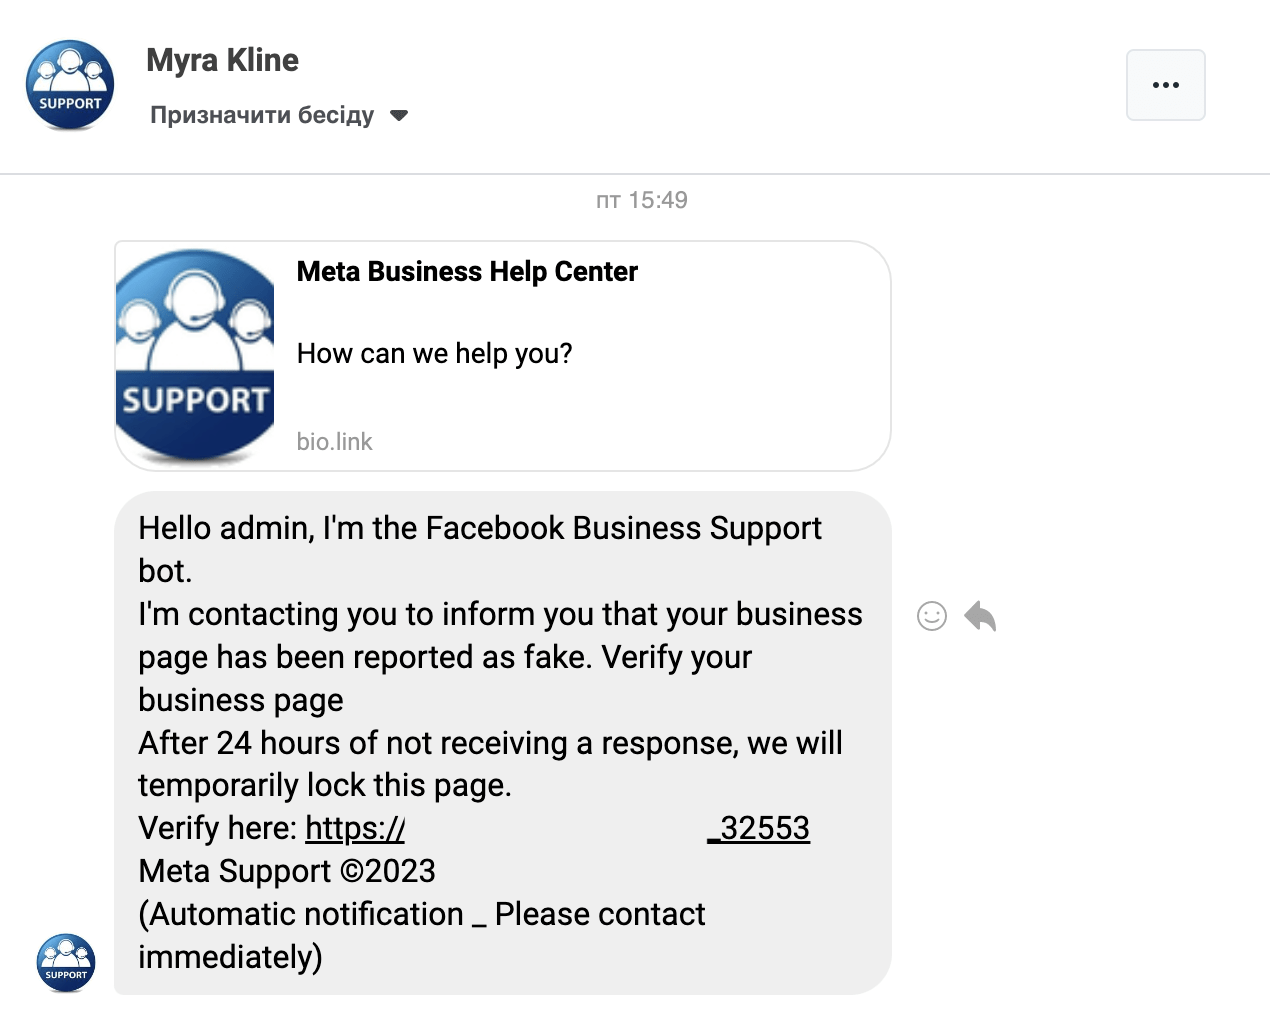This screenshot has height=1032, width=1270.
Task: Open the "Meta Business Help Center" title
Action: pos(467,272)
